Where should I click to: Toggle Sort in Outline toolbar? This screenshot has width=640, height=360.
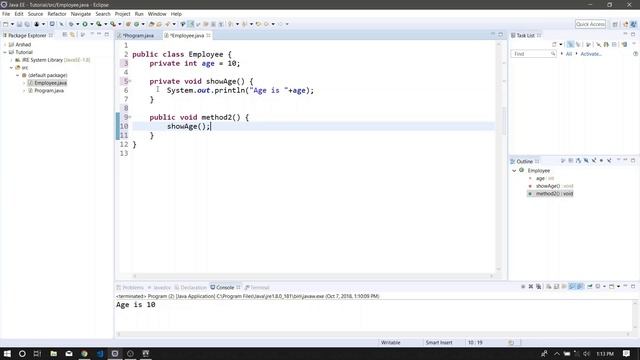[x=578, y=161]
